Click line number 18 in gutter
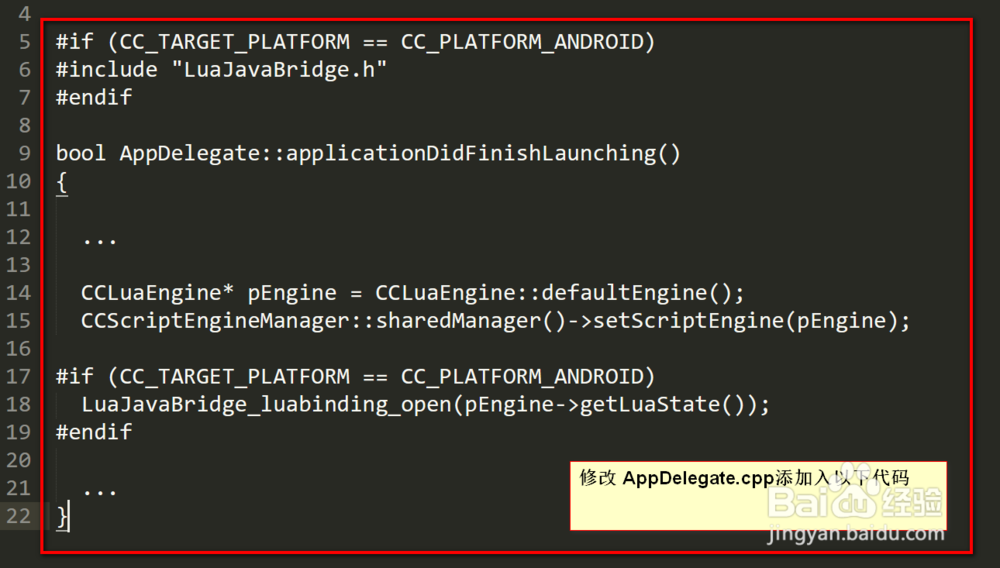Screen dimensions: 1000x568 click(x=18, y=405)
